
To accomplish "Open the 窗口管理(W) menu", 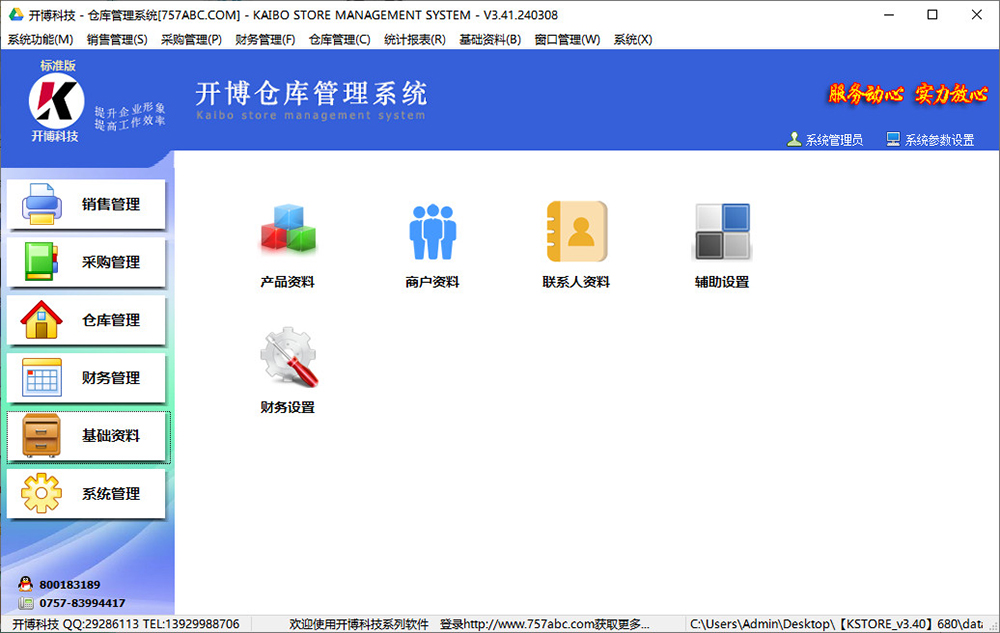I will coord(568,40).
